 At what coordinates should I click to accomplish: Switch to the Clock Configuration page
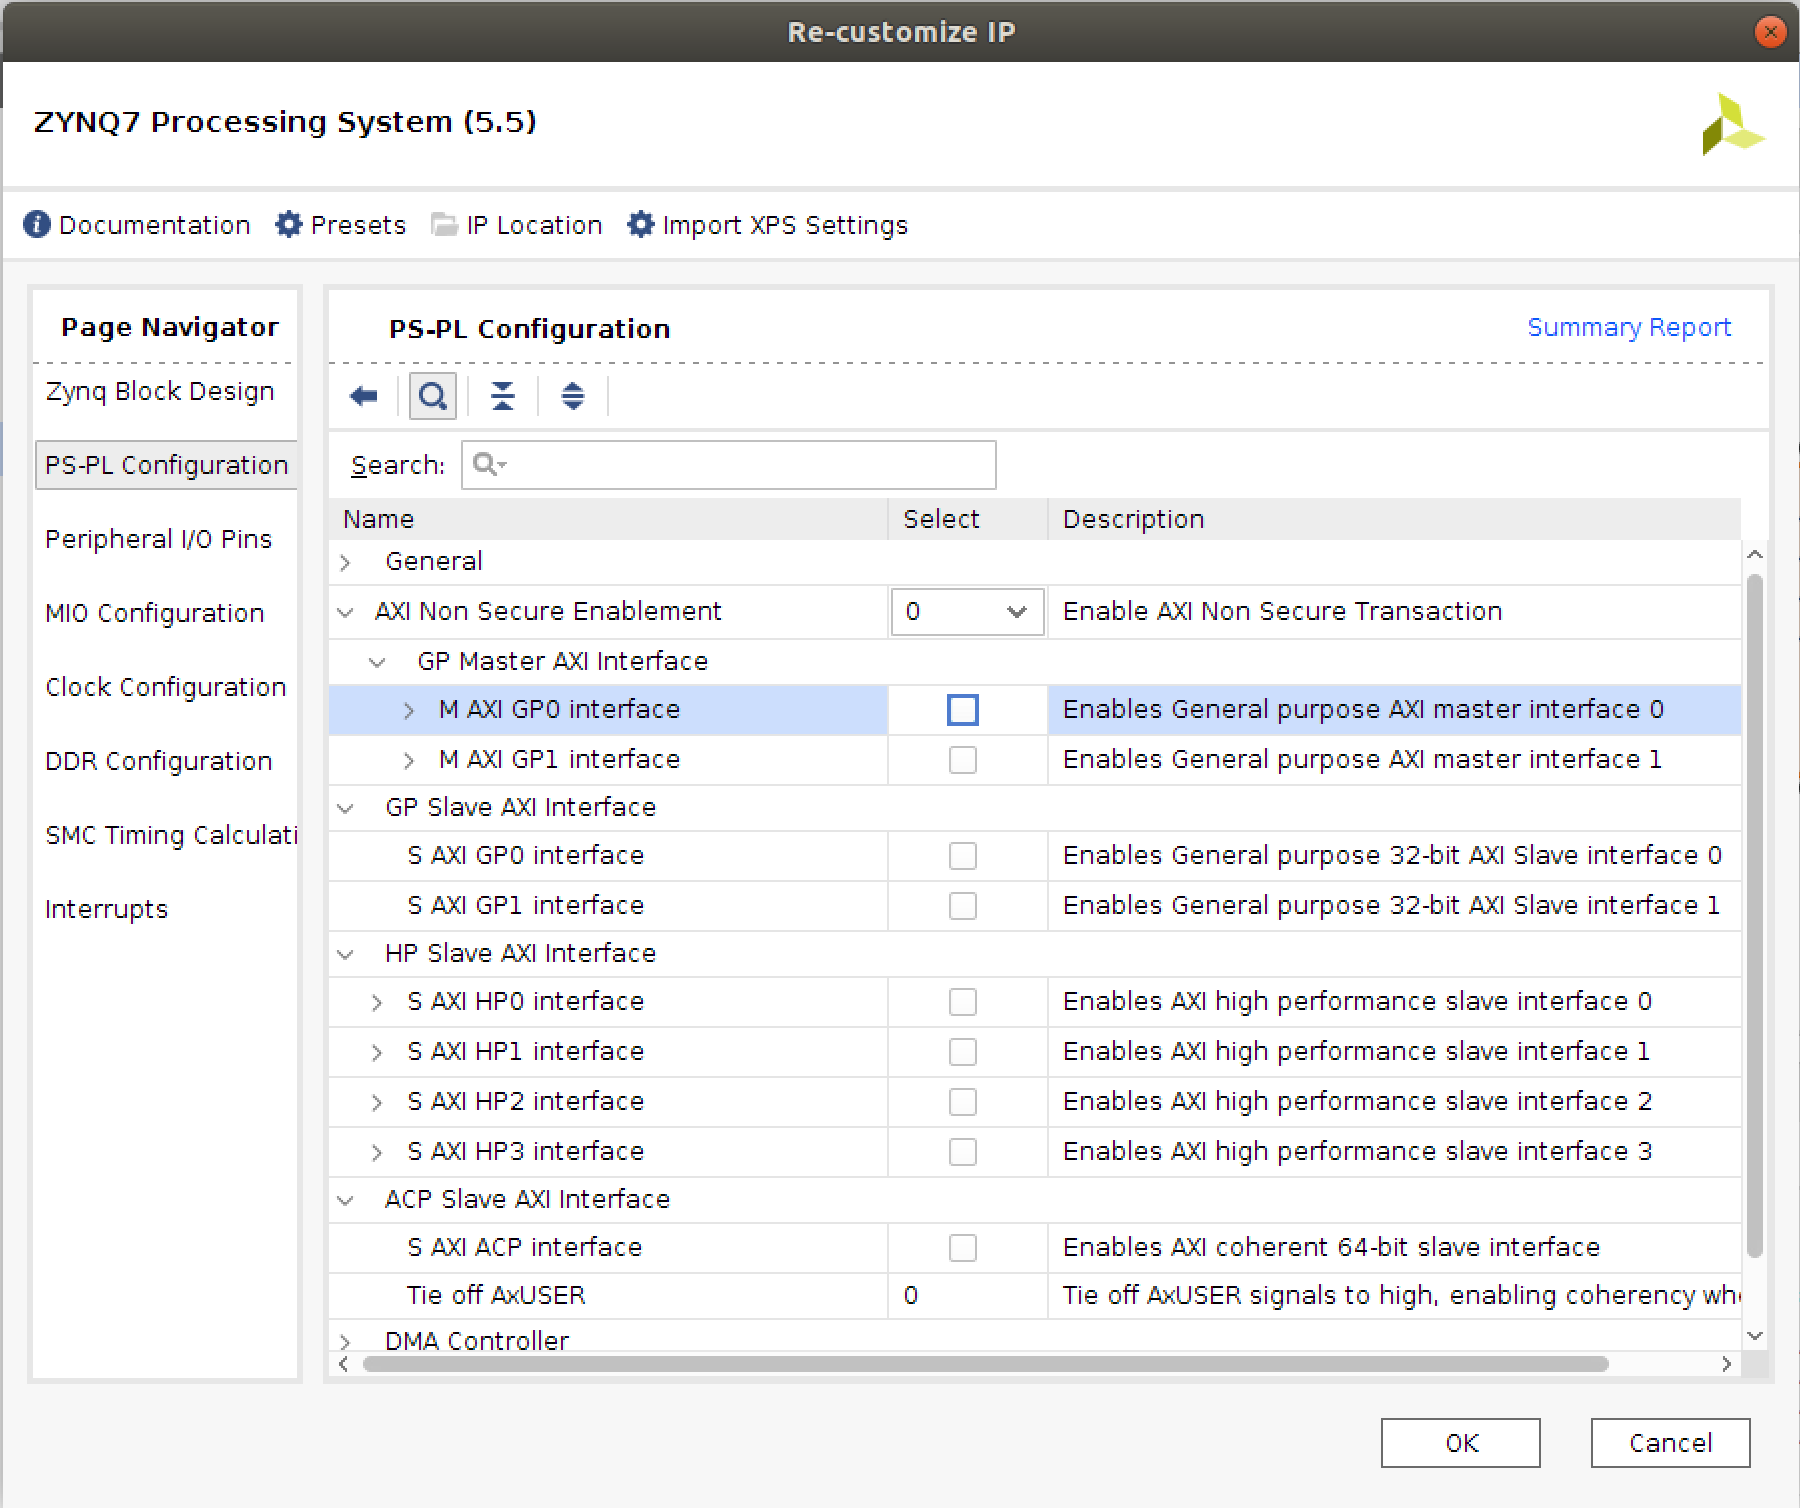166,688
